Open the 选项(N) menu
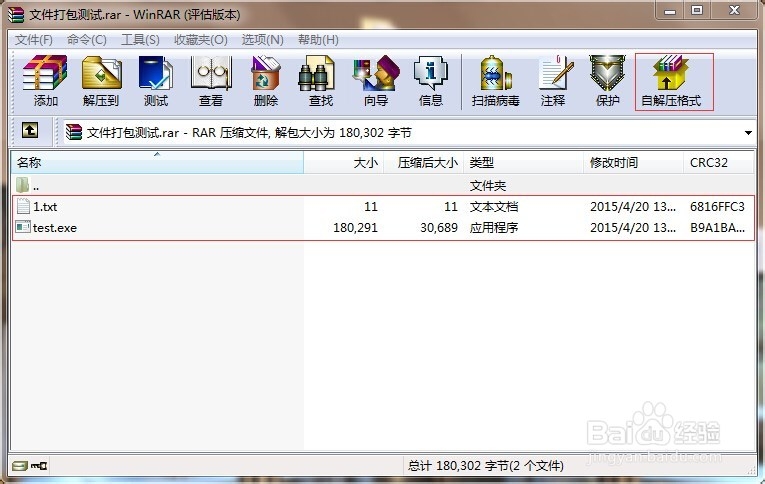 (x=262, y=40)
